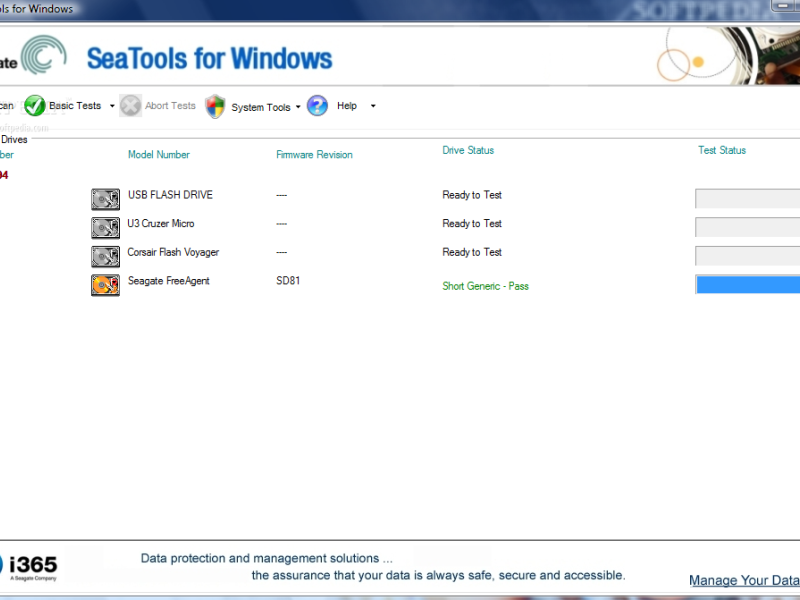Open the Basic Tests menu
The image size is (800, 600).
(x=75, y=106)
